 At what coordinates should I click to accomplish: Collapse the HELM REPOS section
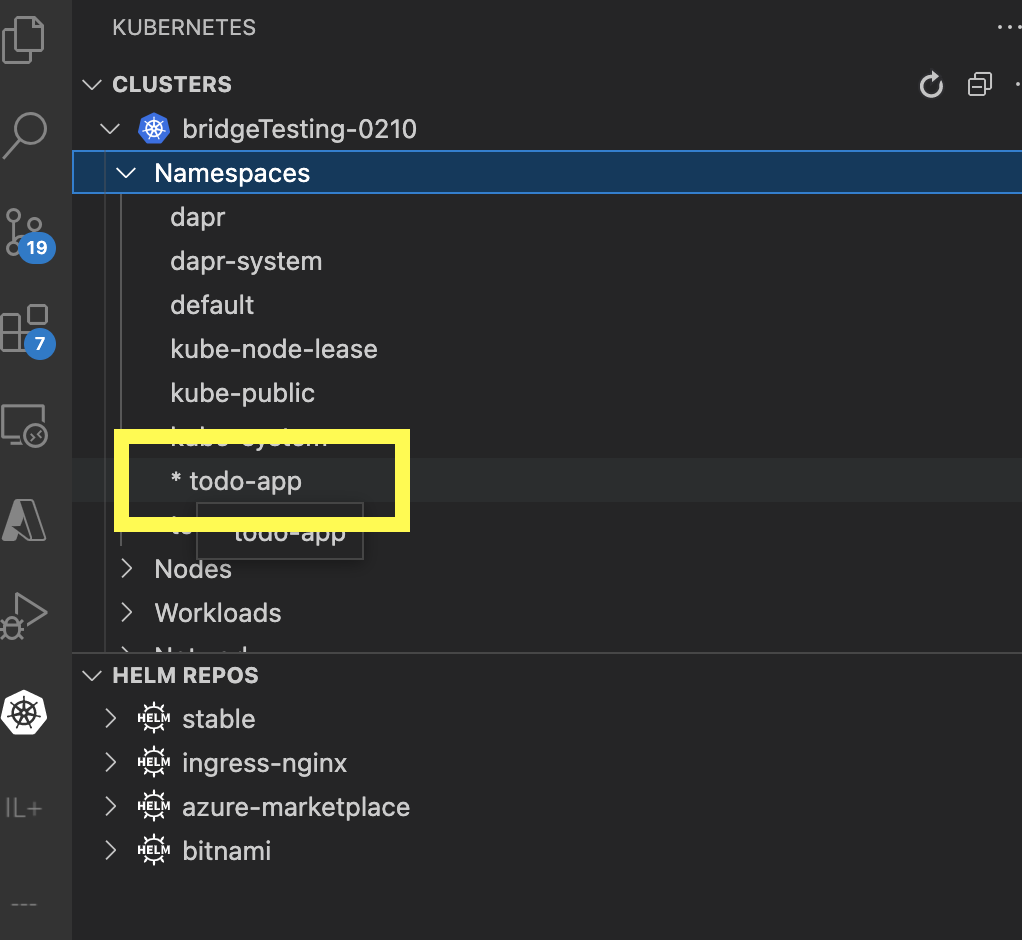pyautogui.click(x=91, y=675)
